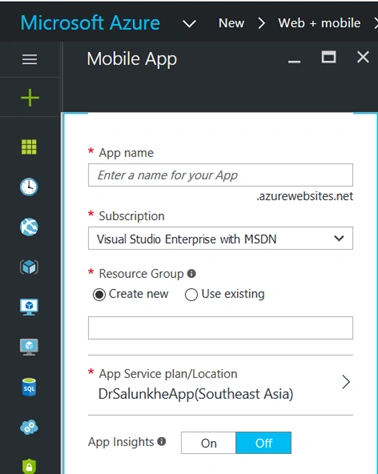378x474 pixels.
Task: Focus the App name input field
Action: [220, 175]
